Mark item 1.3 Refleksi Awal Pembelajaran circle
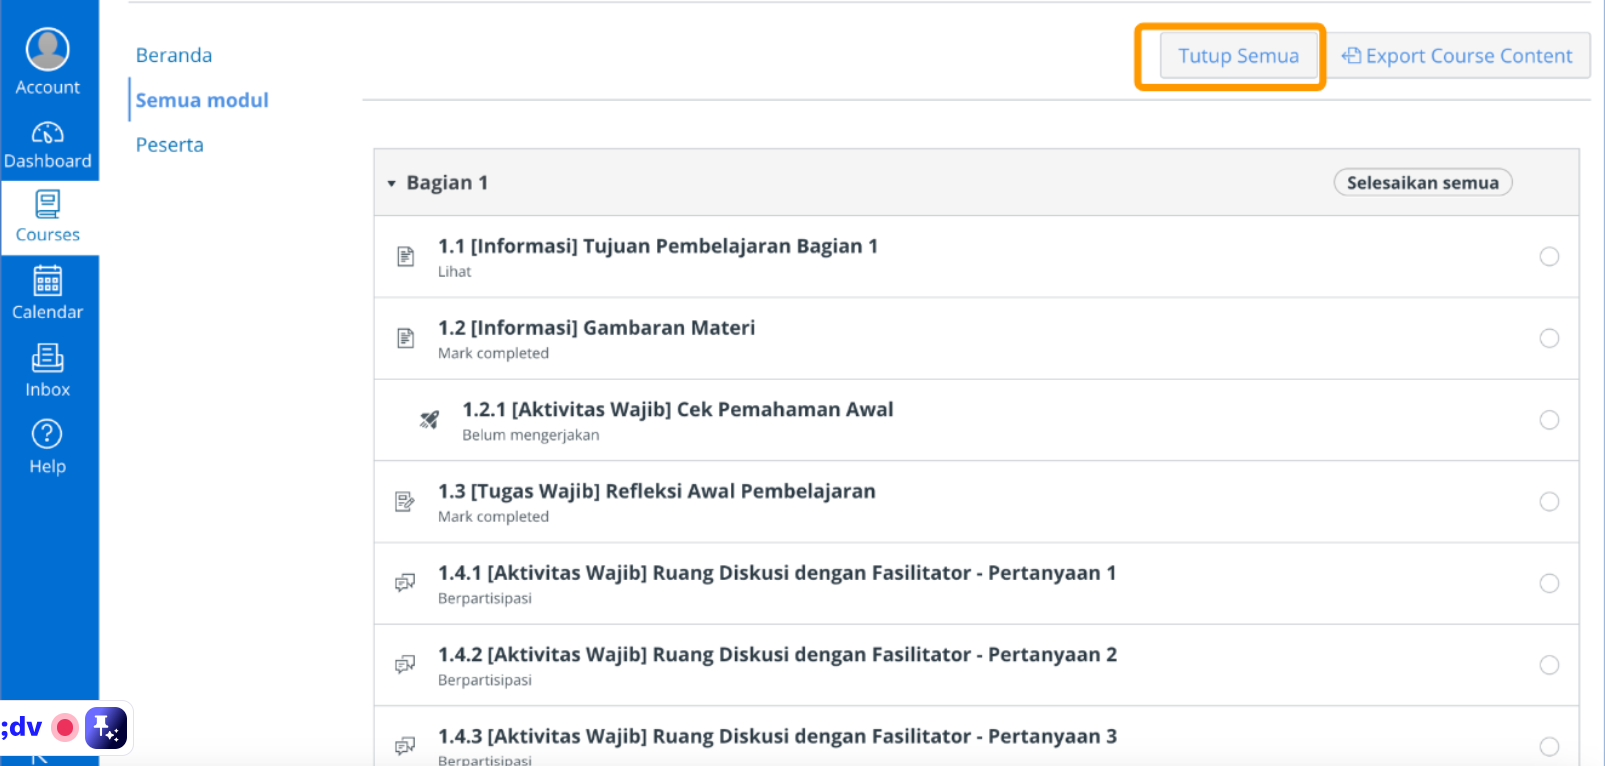 tap(1549, 502)
